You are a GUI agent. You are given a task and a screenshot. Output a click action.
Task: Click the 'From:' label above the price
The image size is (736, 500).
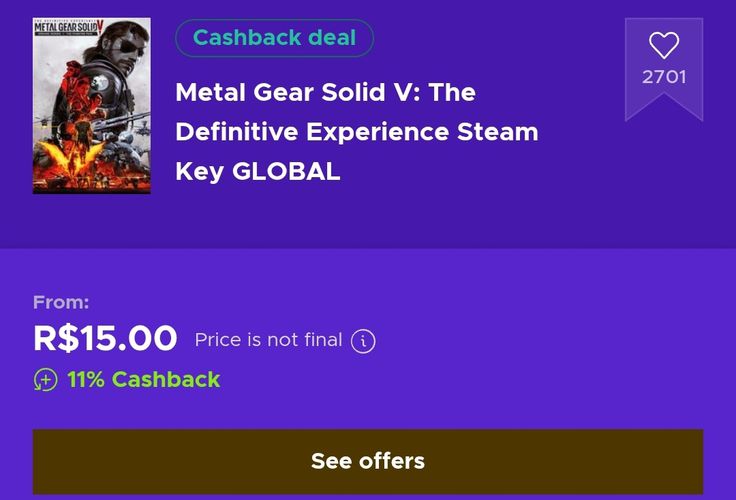(61, 302)
